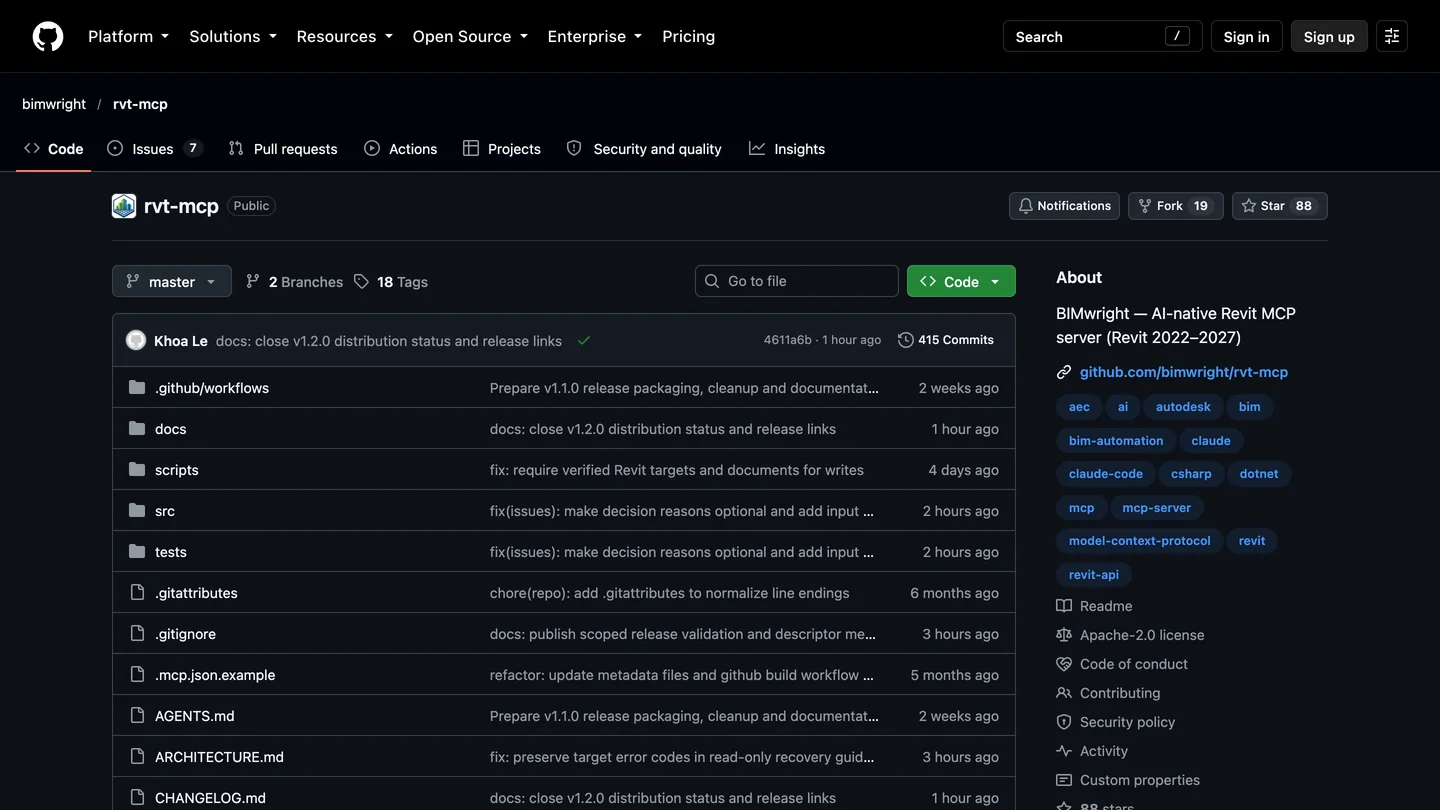
Task: Switch to the Pull requests tab
Action: 283,149
